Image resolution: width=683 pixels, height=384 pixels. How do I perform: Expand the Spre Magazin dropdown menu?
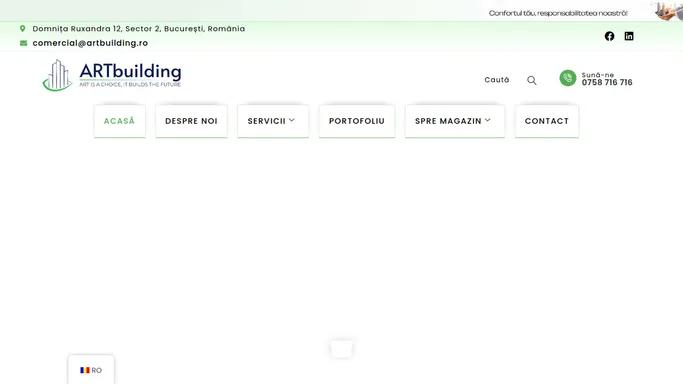(454, 121)
